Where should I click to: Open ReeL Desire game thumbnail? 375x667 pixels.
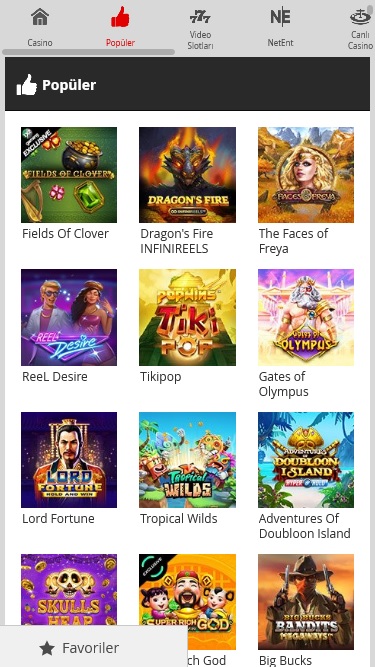click(69, 317)
